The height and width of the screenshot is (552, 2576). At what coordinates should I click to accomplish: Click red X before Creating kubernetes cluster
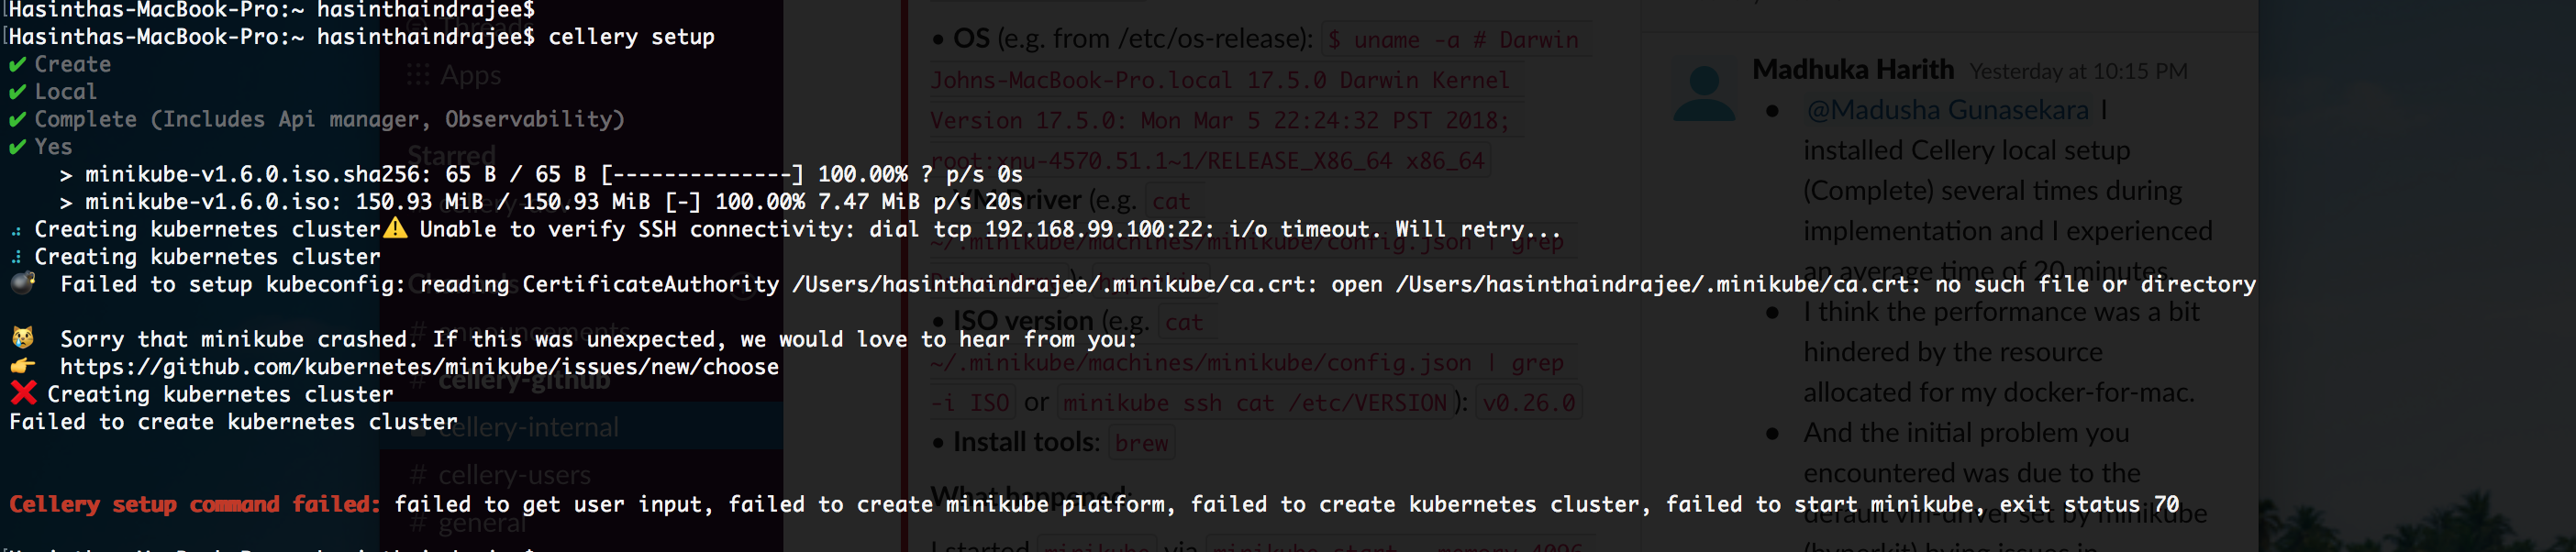click(x=23, y=393)
